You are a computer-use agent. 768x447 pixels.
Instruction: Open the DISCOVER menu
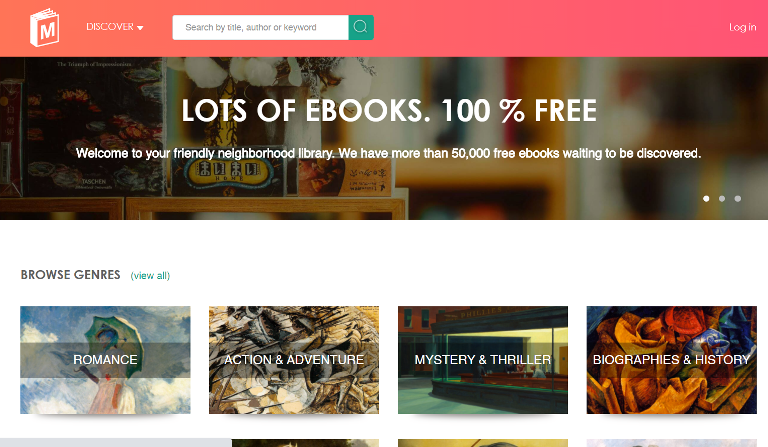115,27
